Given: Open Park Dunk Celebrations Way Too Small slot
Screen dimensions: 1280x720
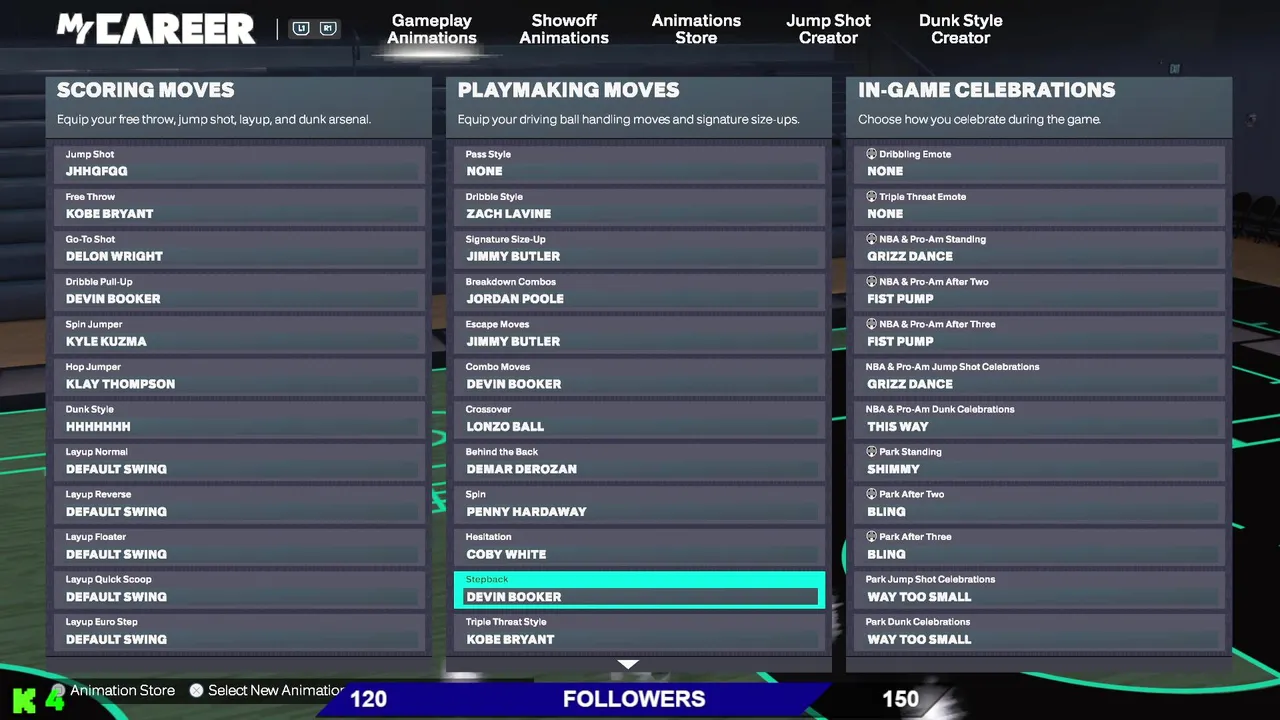Looking at the screenshot, I should [1040, 632].
